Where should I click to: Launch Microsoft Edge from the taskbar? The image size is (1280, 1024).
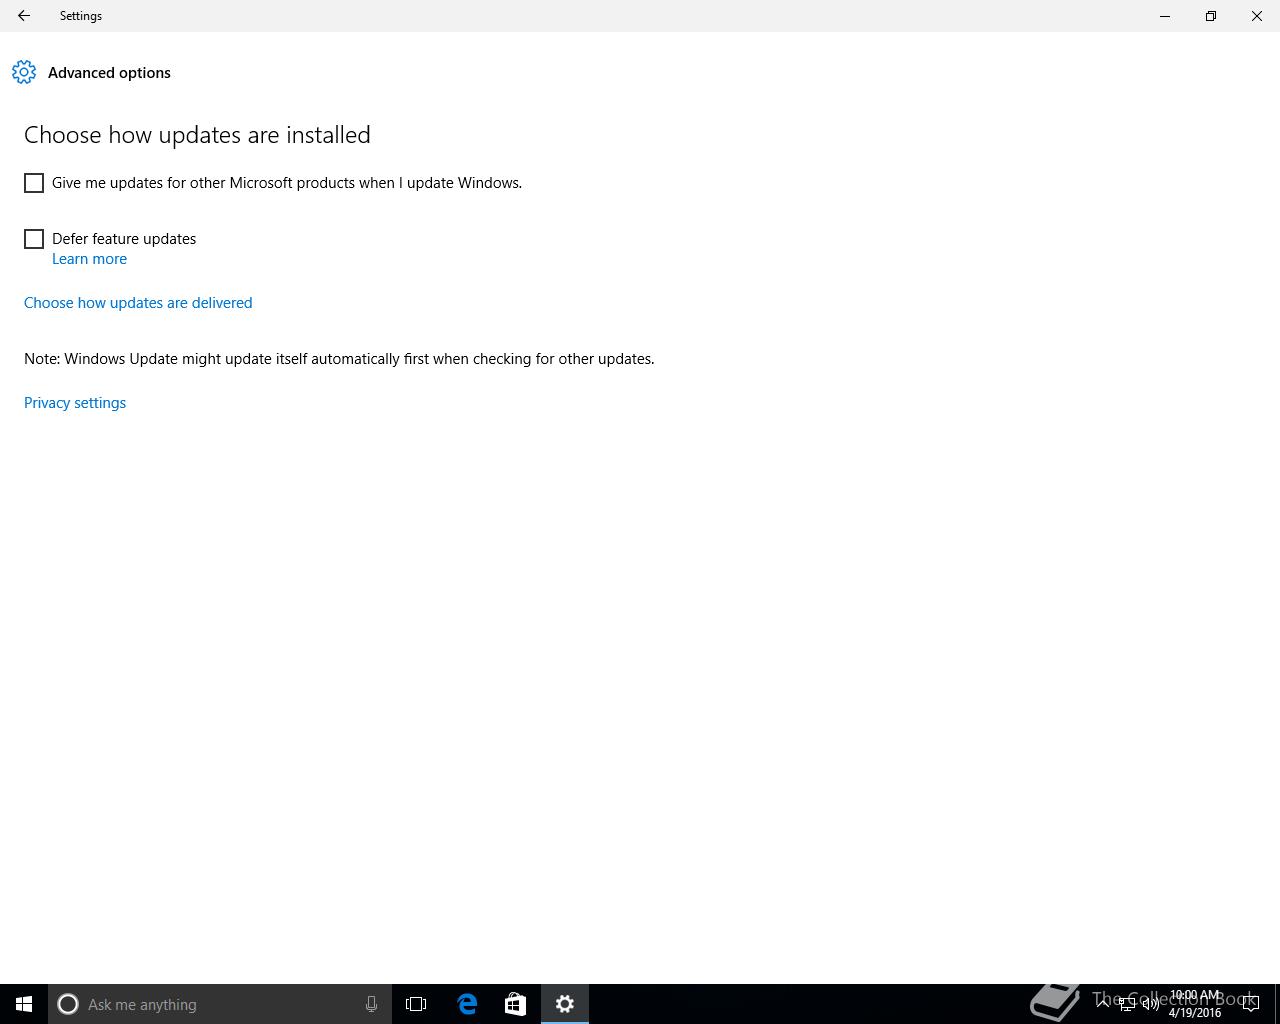pyautogui.click(x=467, y=1004)
